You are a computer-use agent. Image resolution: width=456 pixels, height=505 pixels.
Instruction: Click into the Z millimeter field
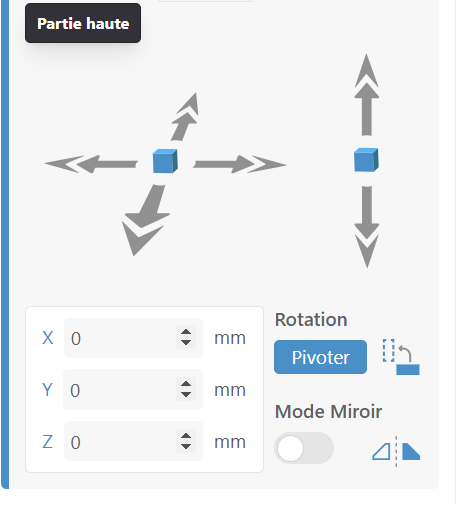point(133,441)
